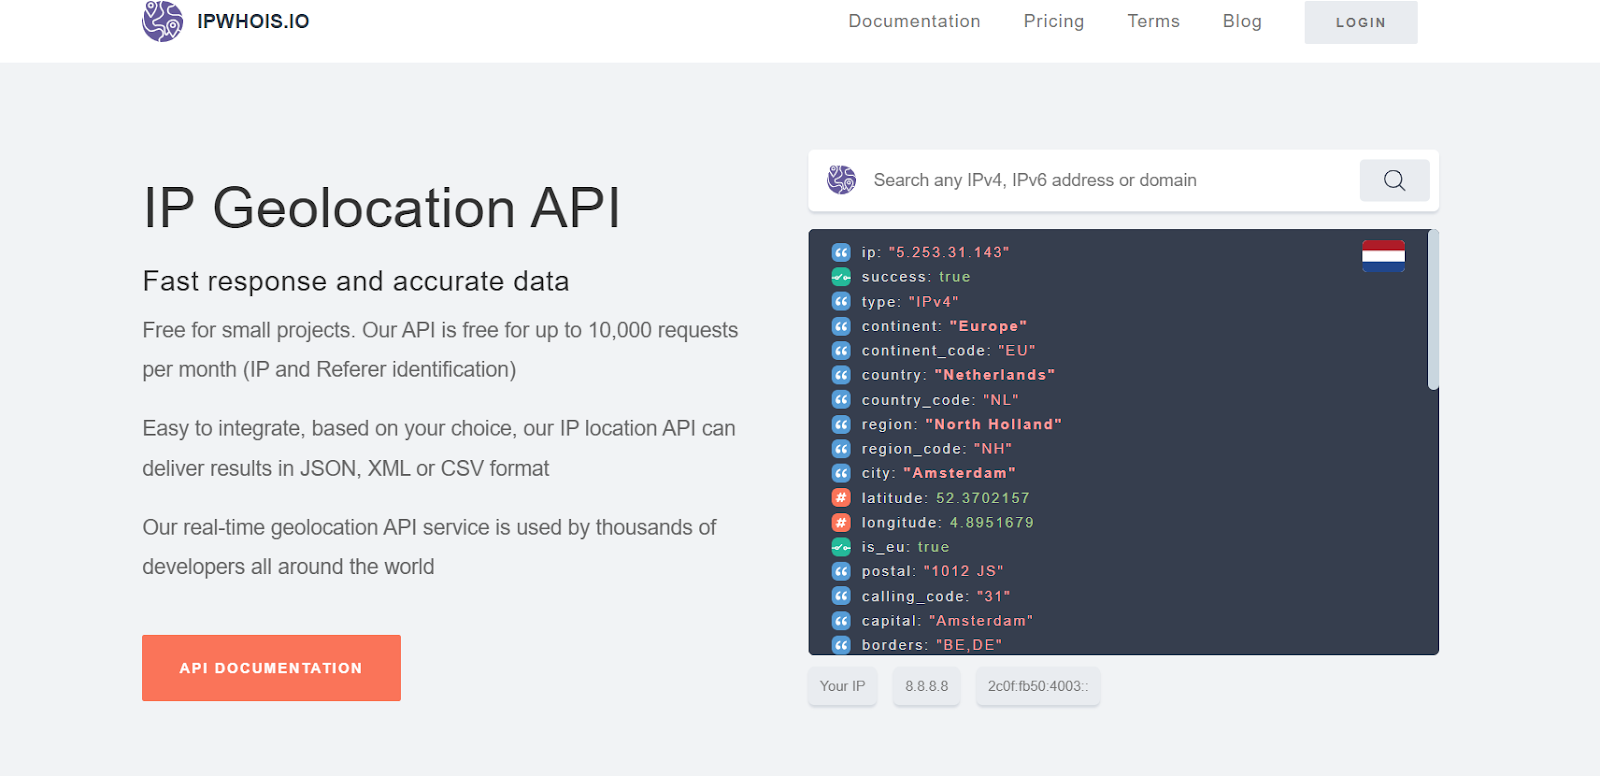1600x776 pixels.
Task: Click the success value true
Action: click(x=955, y=277)
